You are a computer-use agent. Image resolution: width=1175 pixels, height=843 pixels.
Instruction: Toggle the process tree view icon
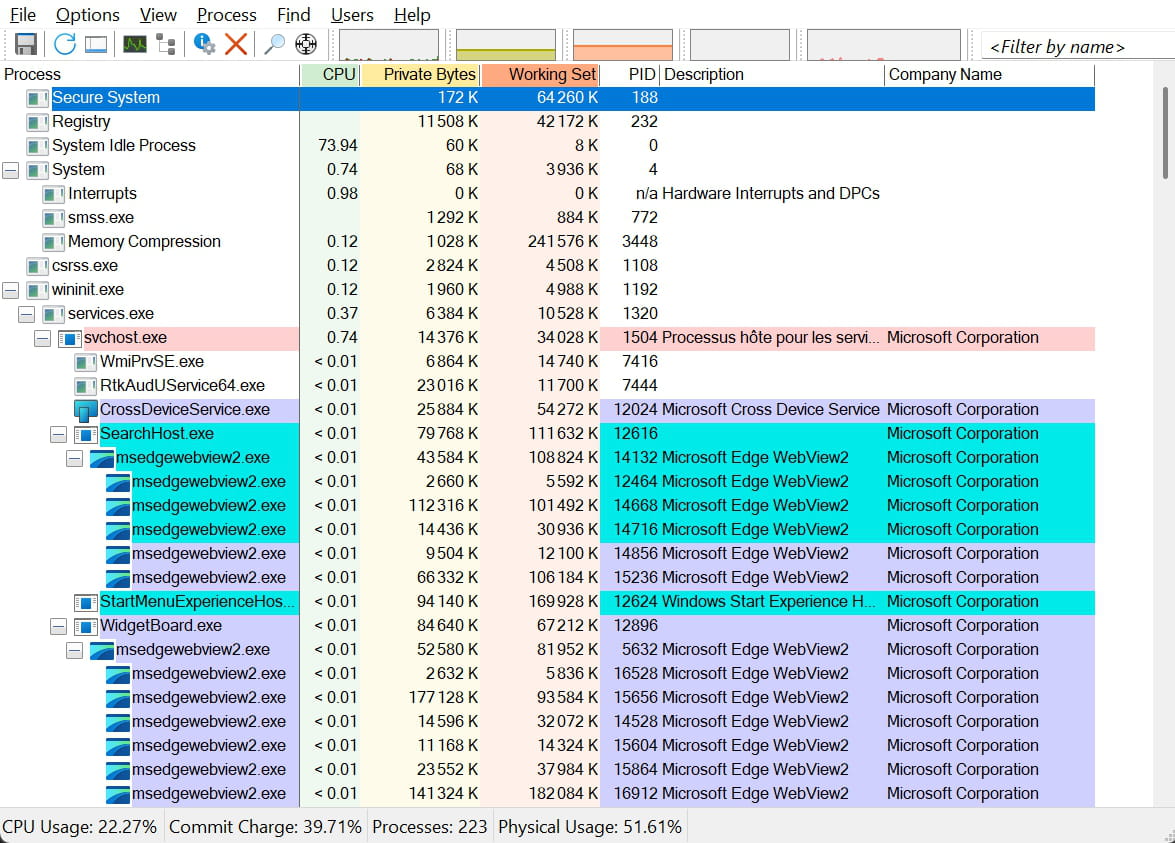[x=166, y=44]
